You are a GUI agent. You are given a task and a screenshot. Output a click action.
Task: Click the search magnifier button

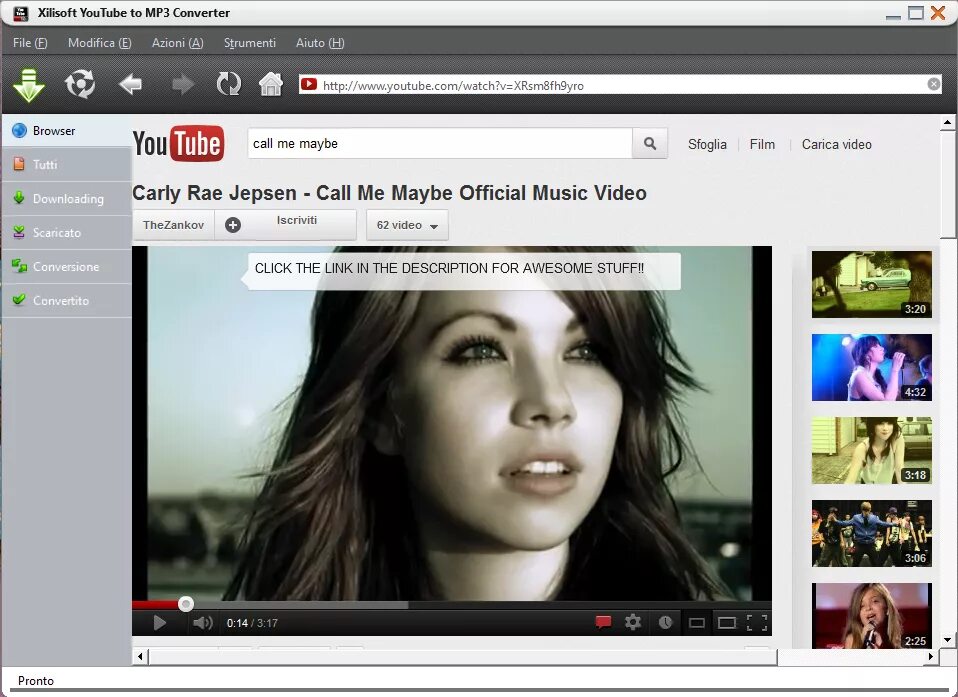click(649, 144)
